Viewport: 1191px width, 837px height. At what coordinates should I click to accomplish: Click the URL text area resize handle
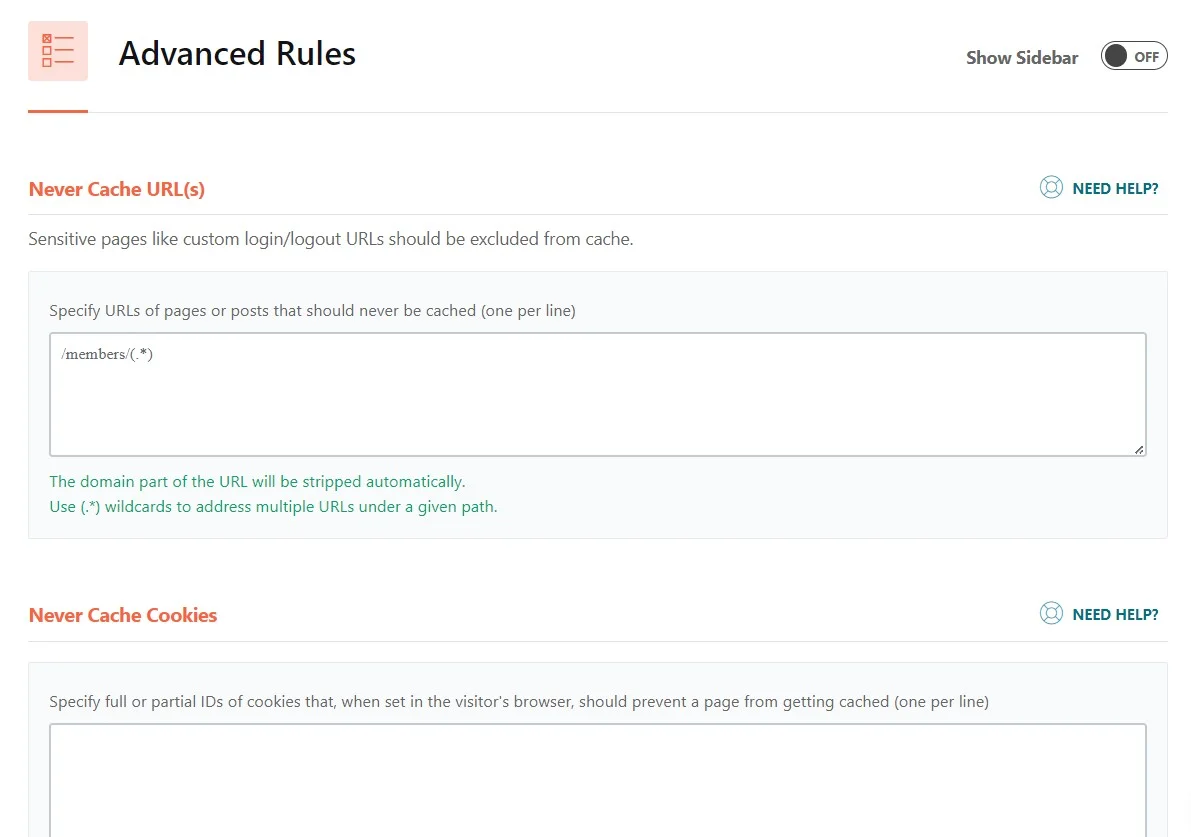point(1139,450)
